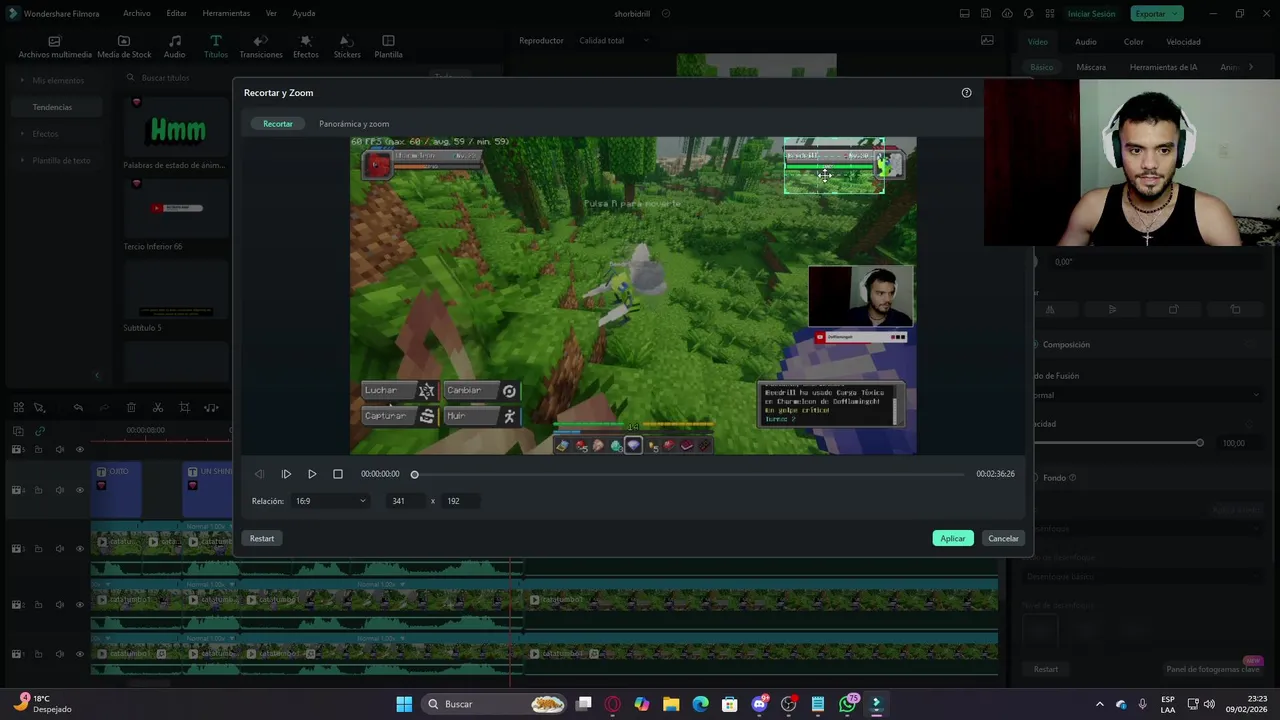Open the Calidad total dropdown
This screenshot has width=1280, height=720.
[614, 41]
